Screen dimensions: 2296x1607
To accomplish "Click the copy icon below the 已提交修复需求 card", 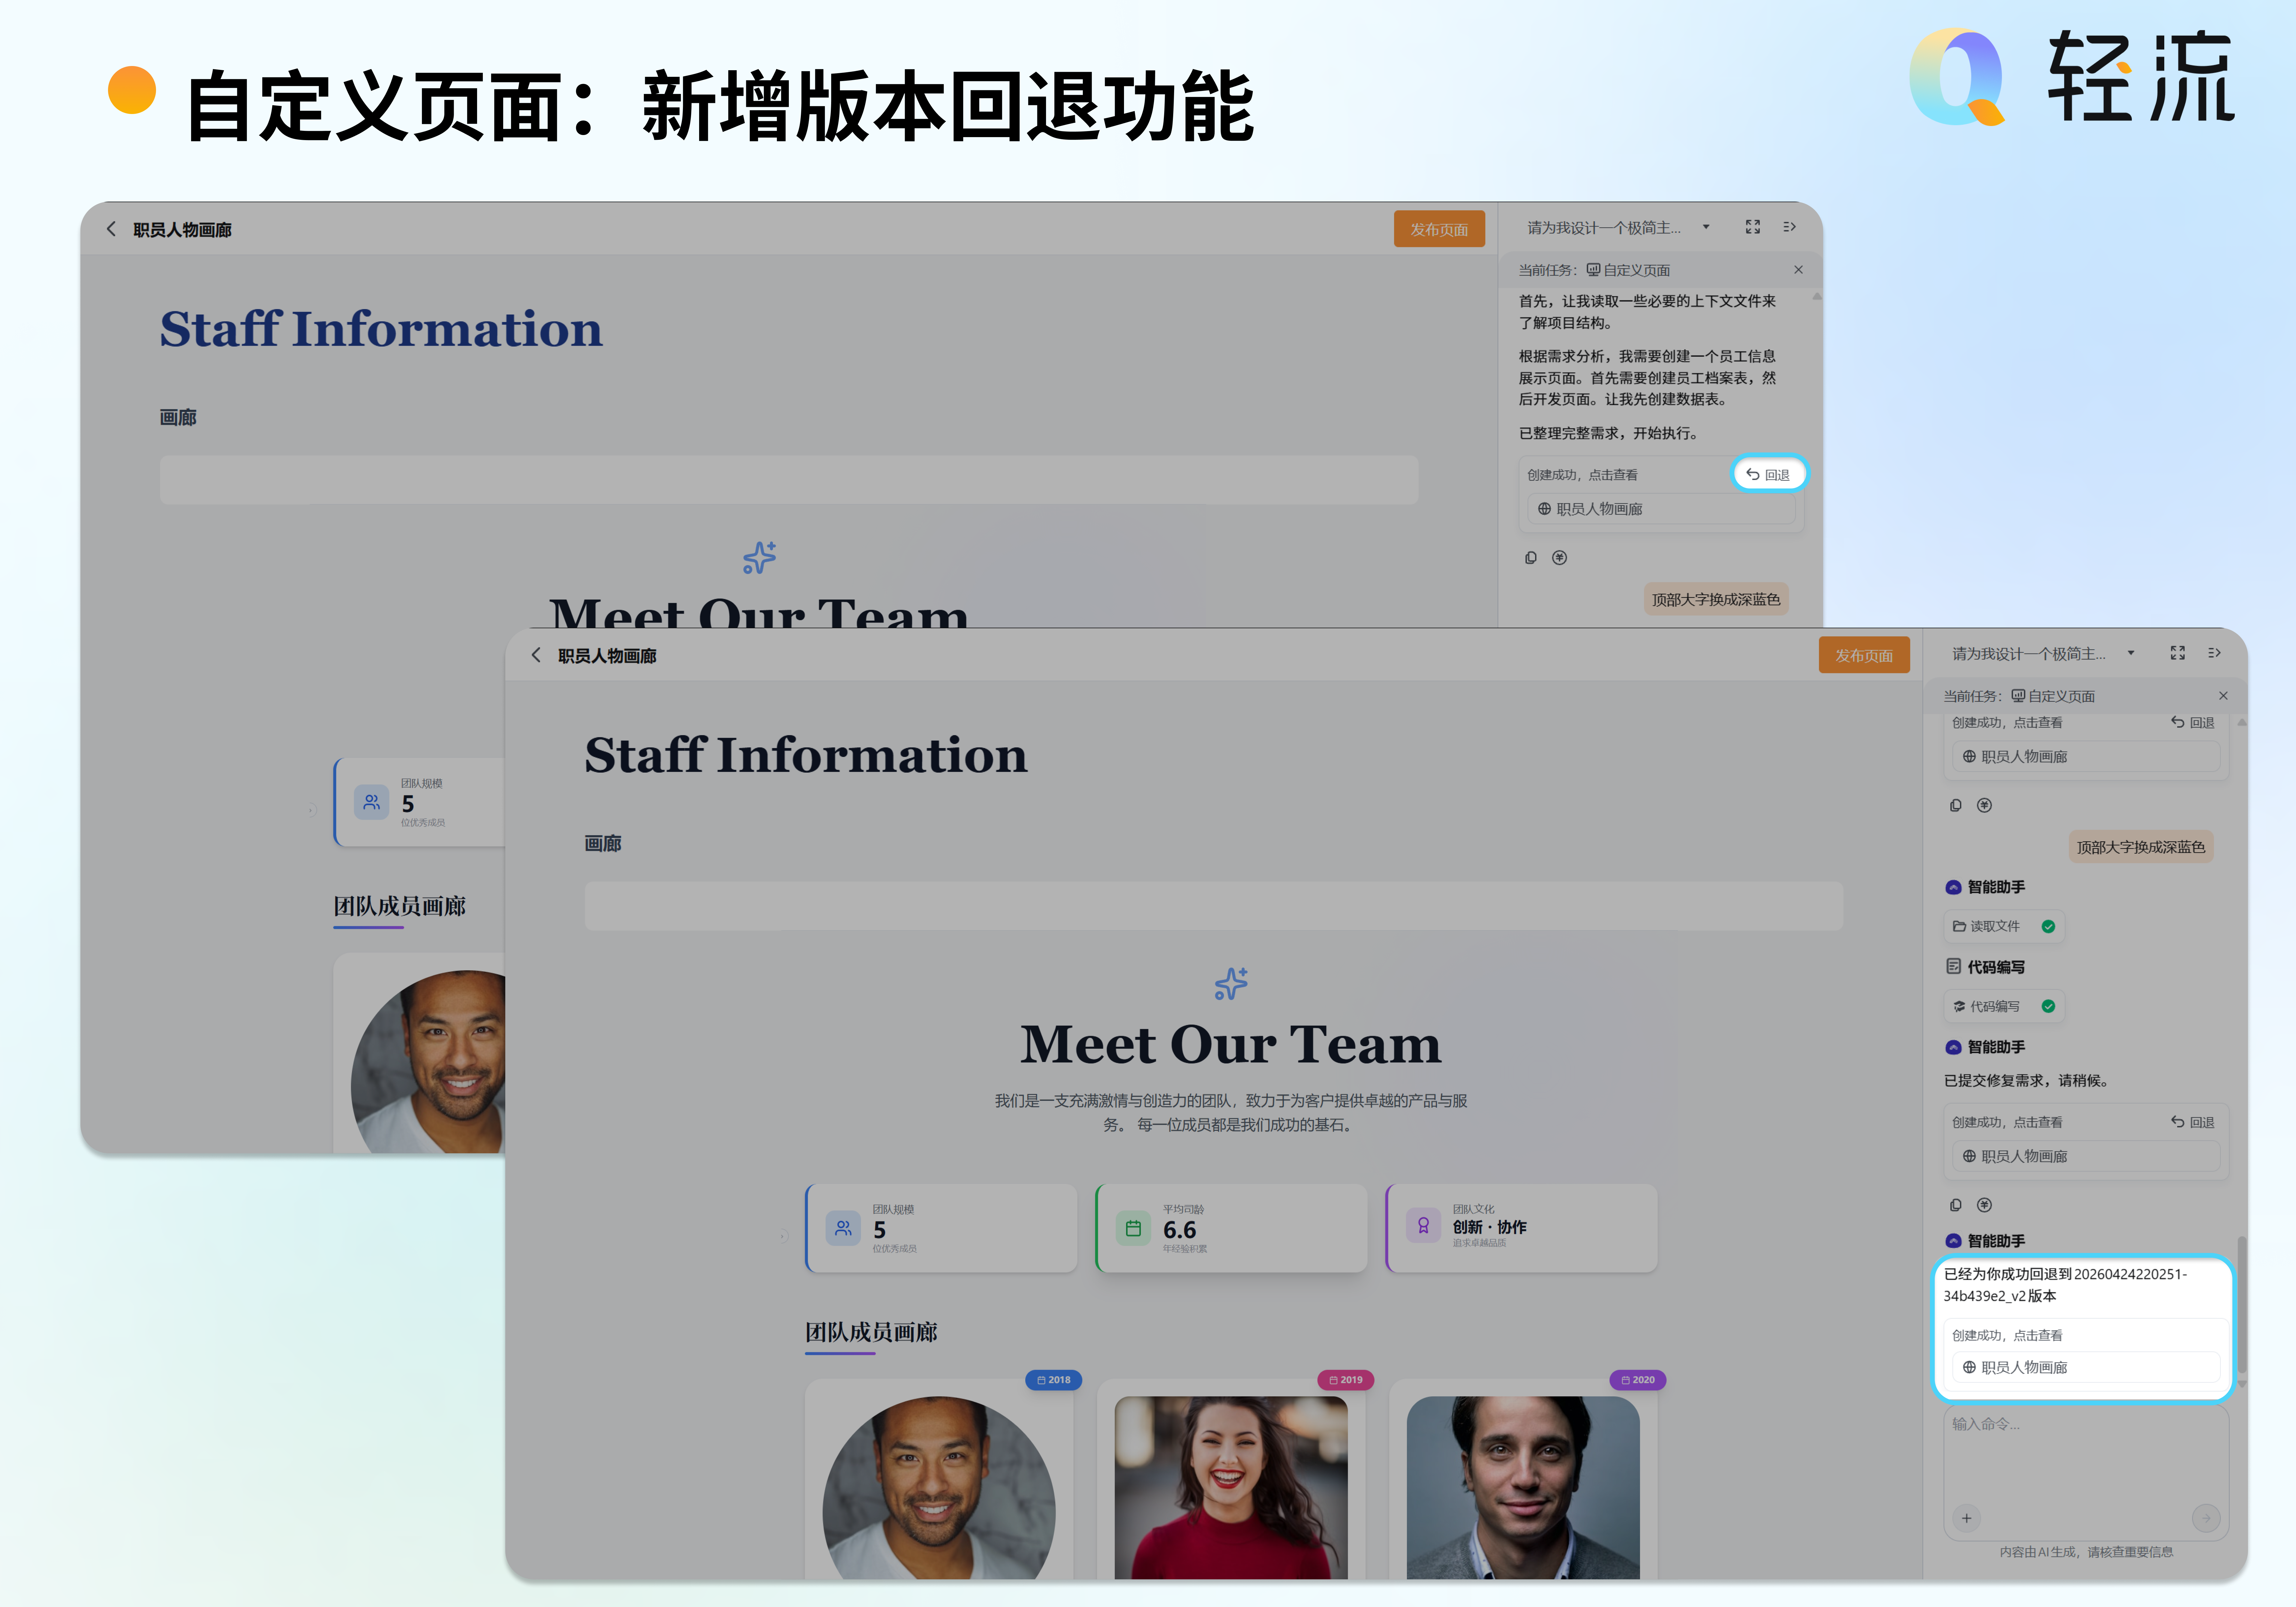I will [x=1956, y=1205].
